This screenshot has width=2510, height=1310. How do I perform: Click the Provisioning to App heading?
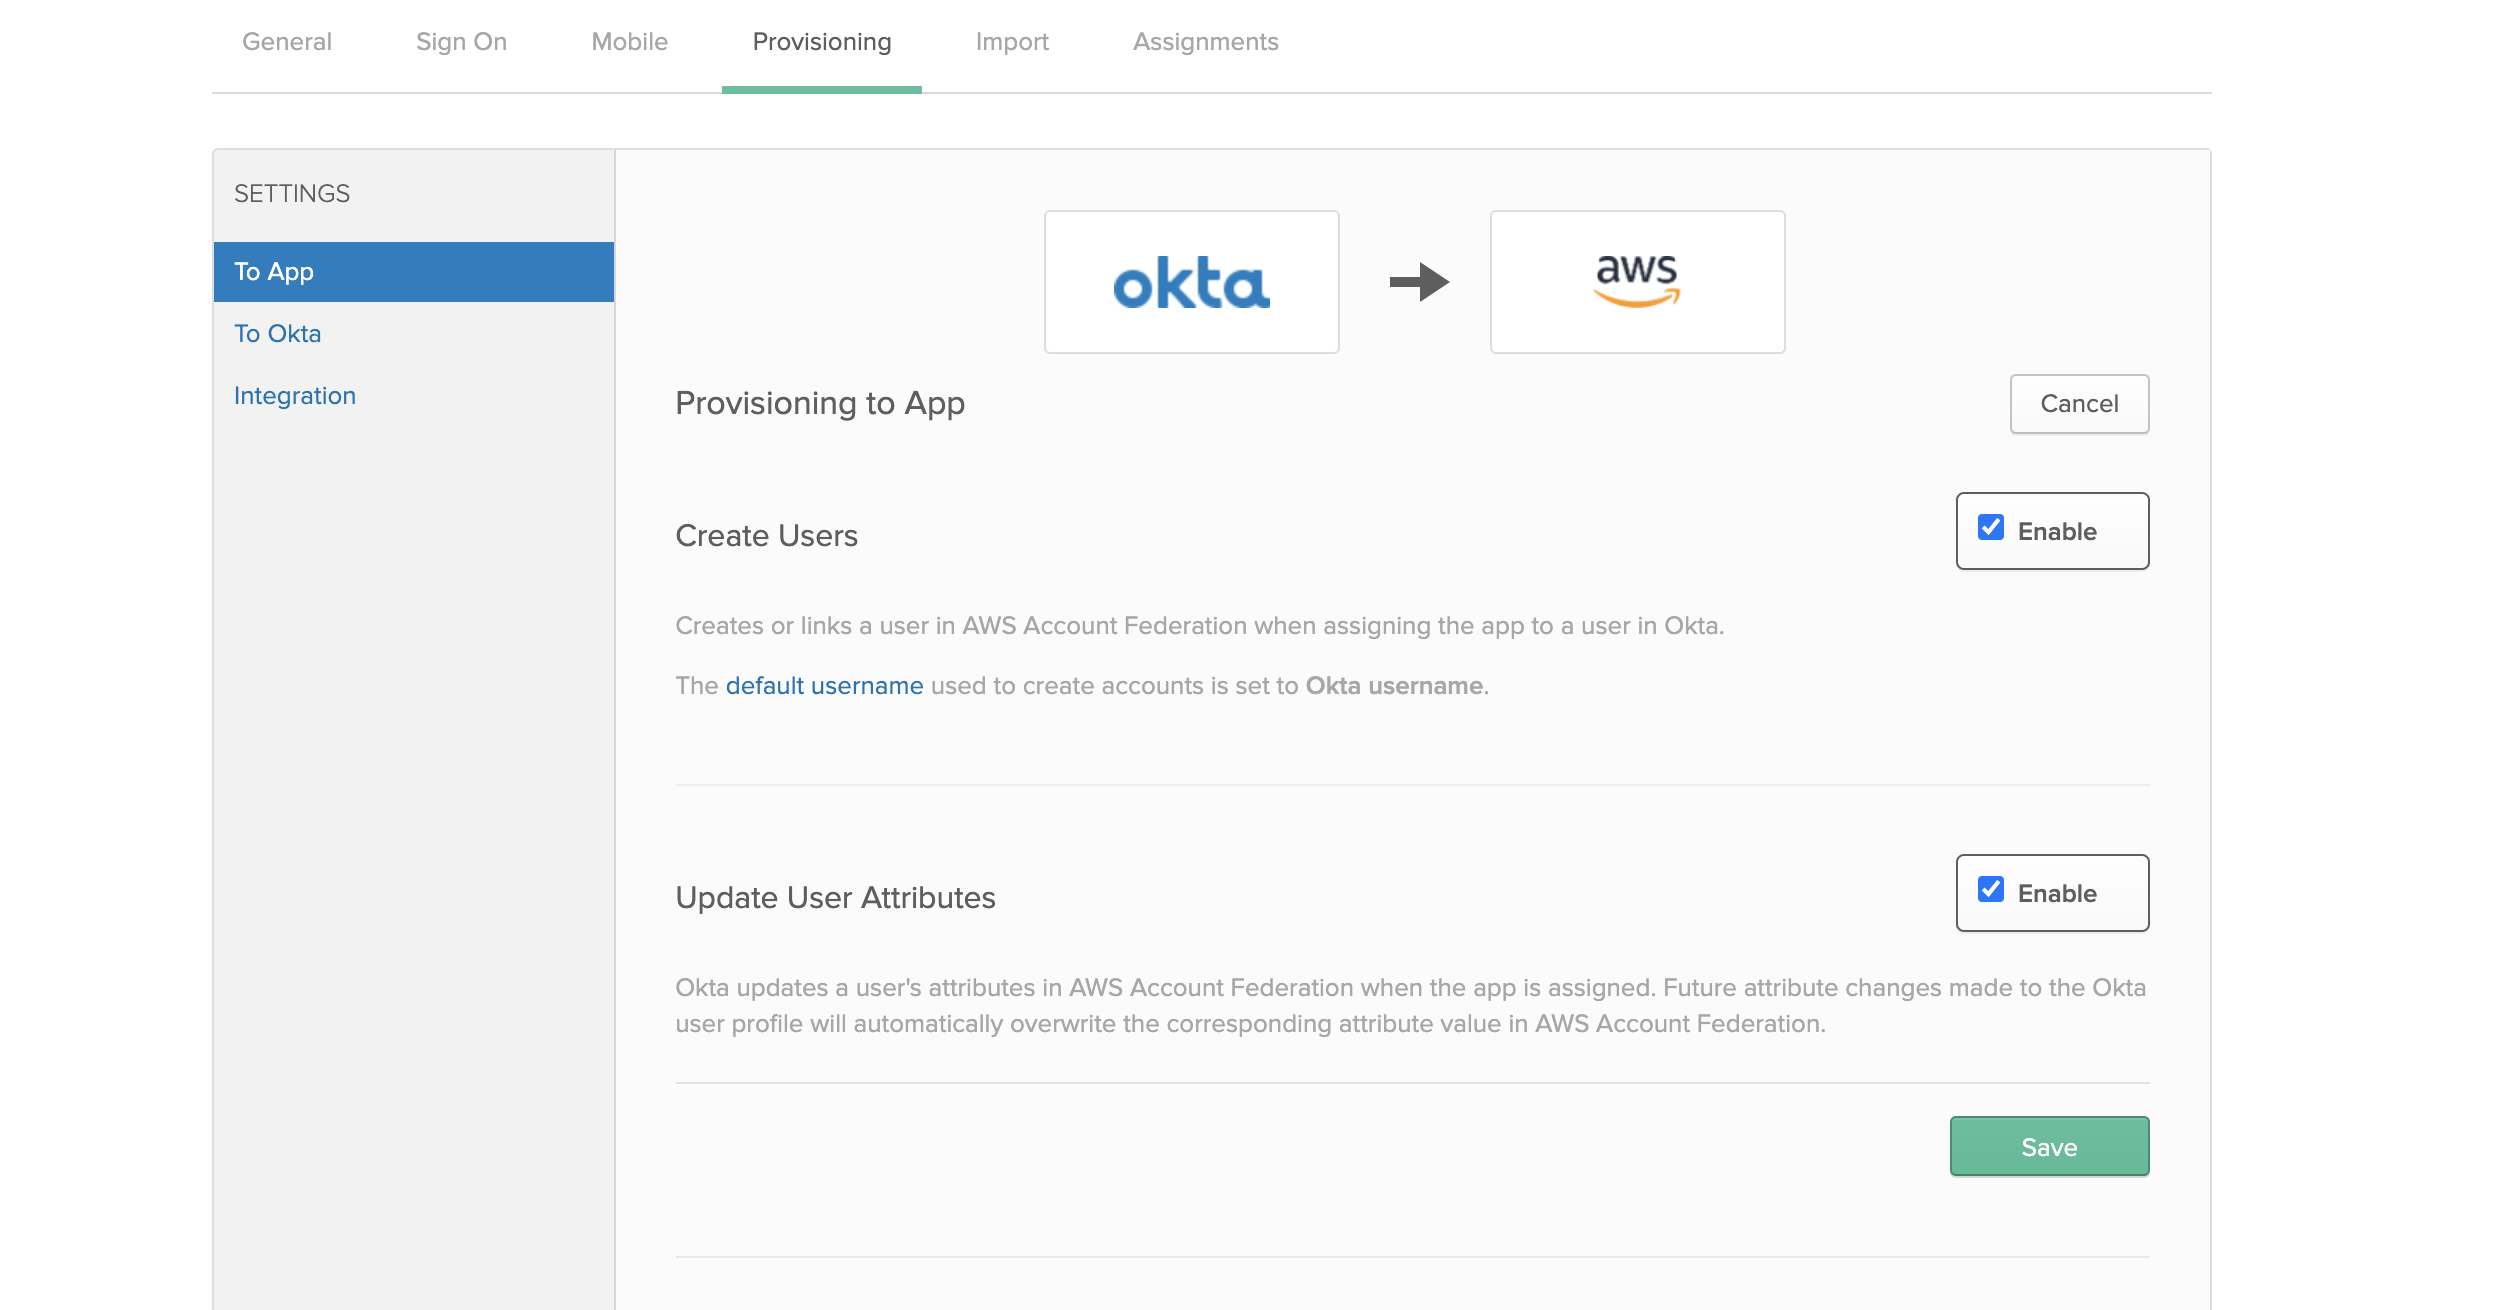click(820, 403)
